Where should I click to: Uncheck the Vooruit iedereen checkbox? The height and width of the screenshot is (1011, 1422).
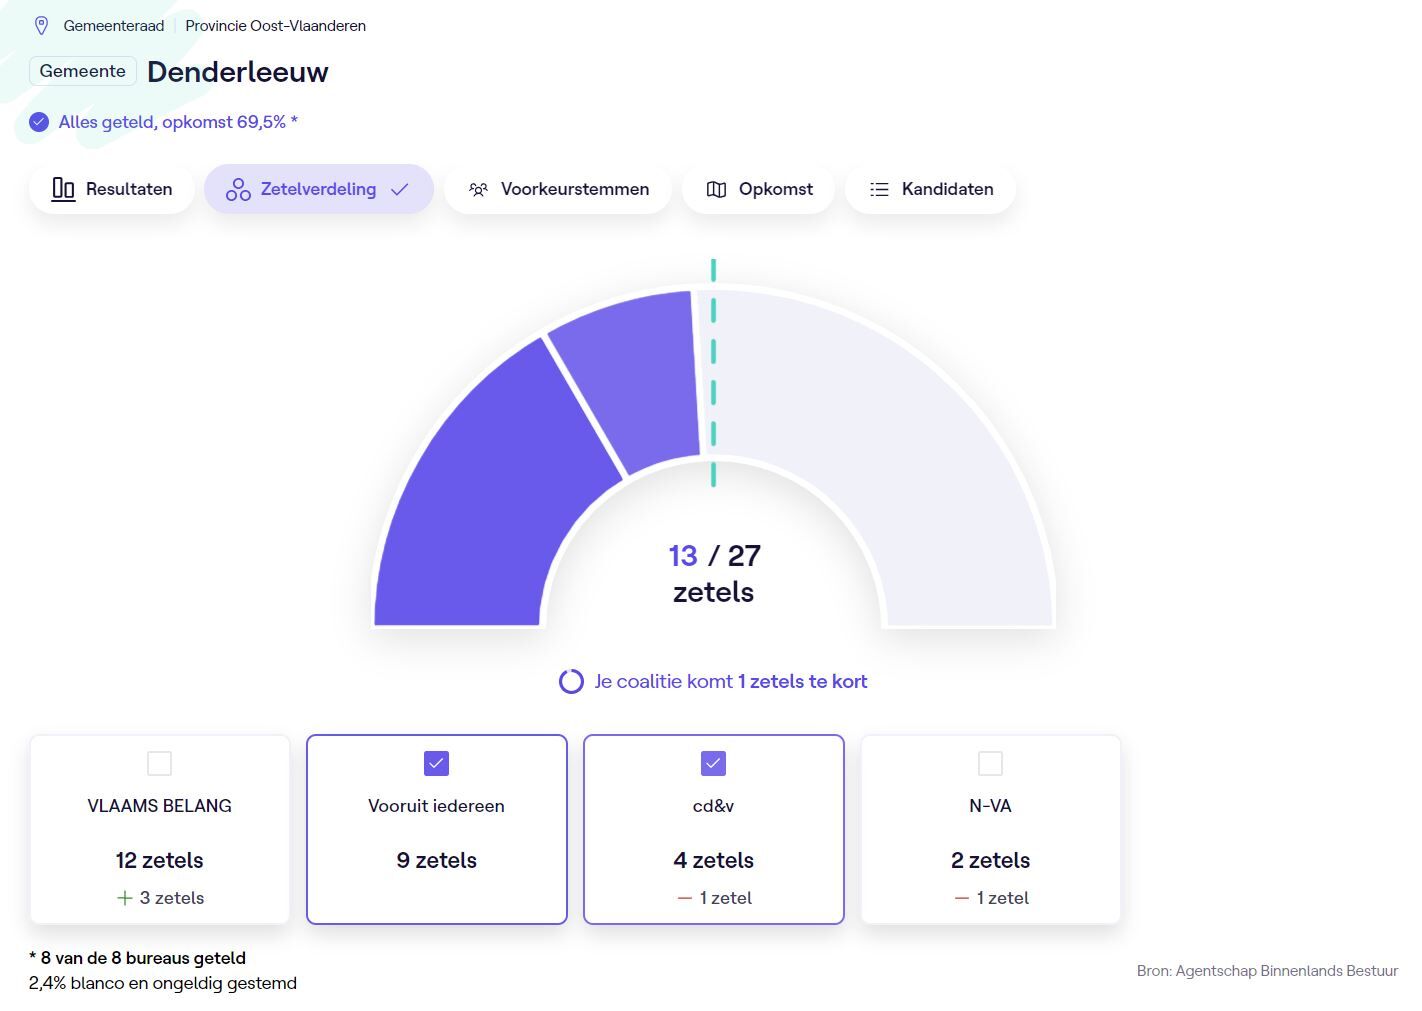[x=436, y=763]
